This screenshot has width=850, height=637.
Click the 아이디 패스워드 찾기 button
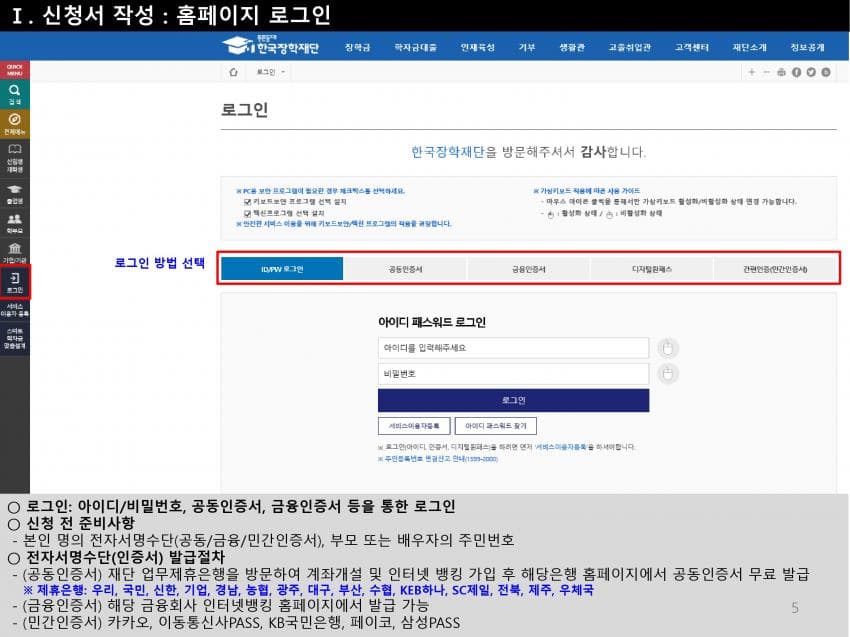(495, 425)
